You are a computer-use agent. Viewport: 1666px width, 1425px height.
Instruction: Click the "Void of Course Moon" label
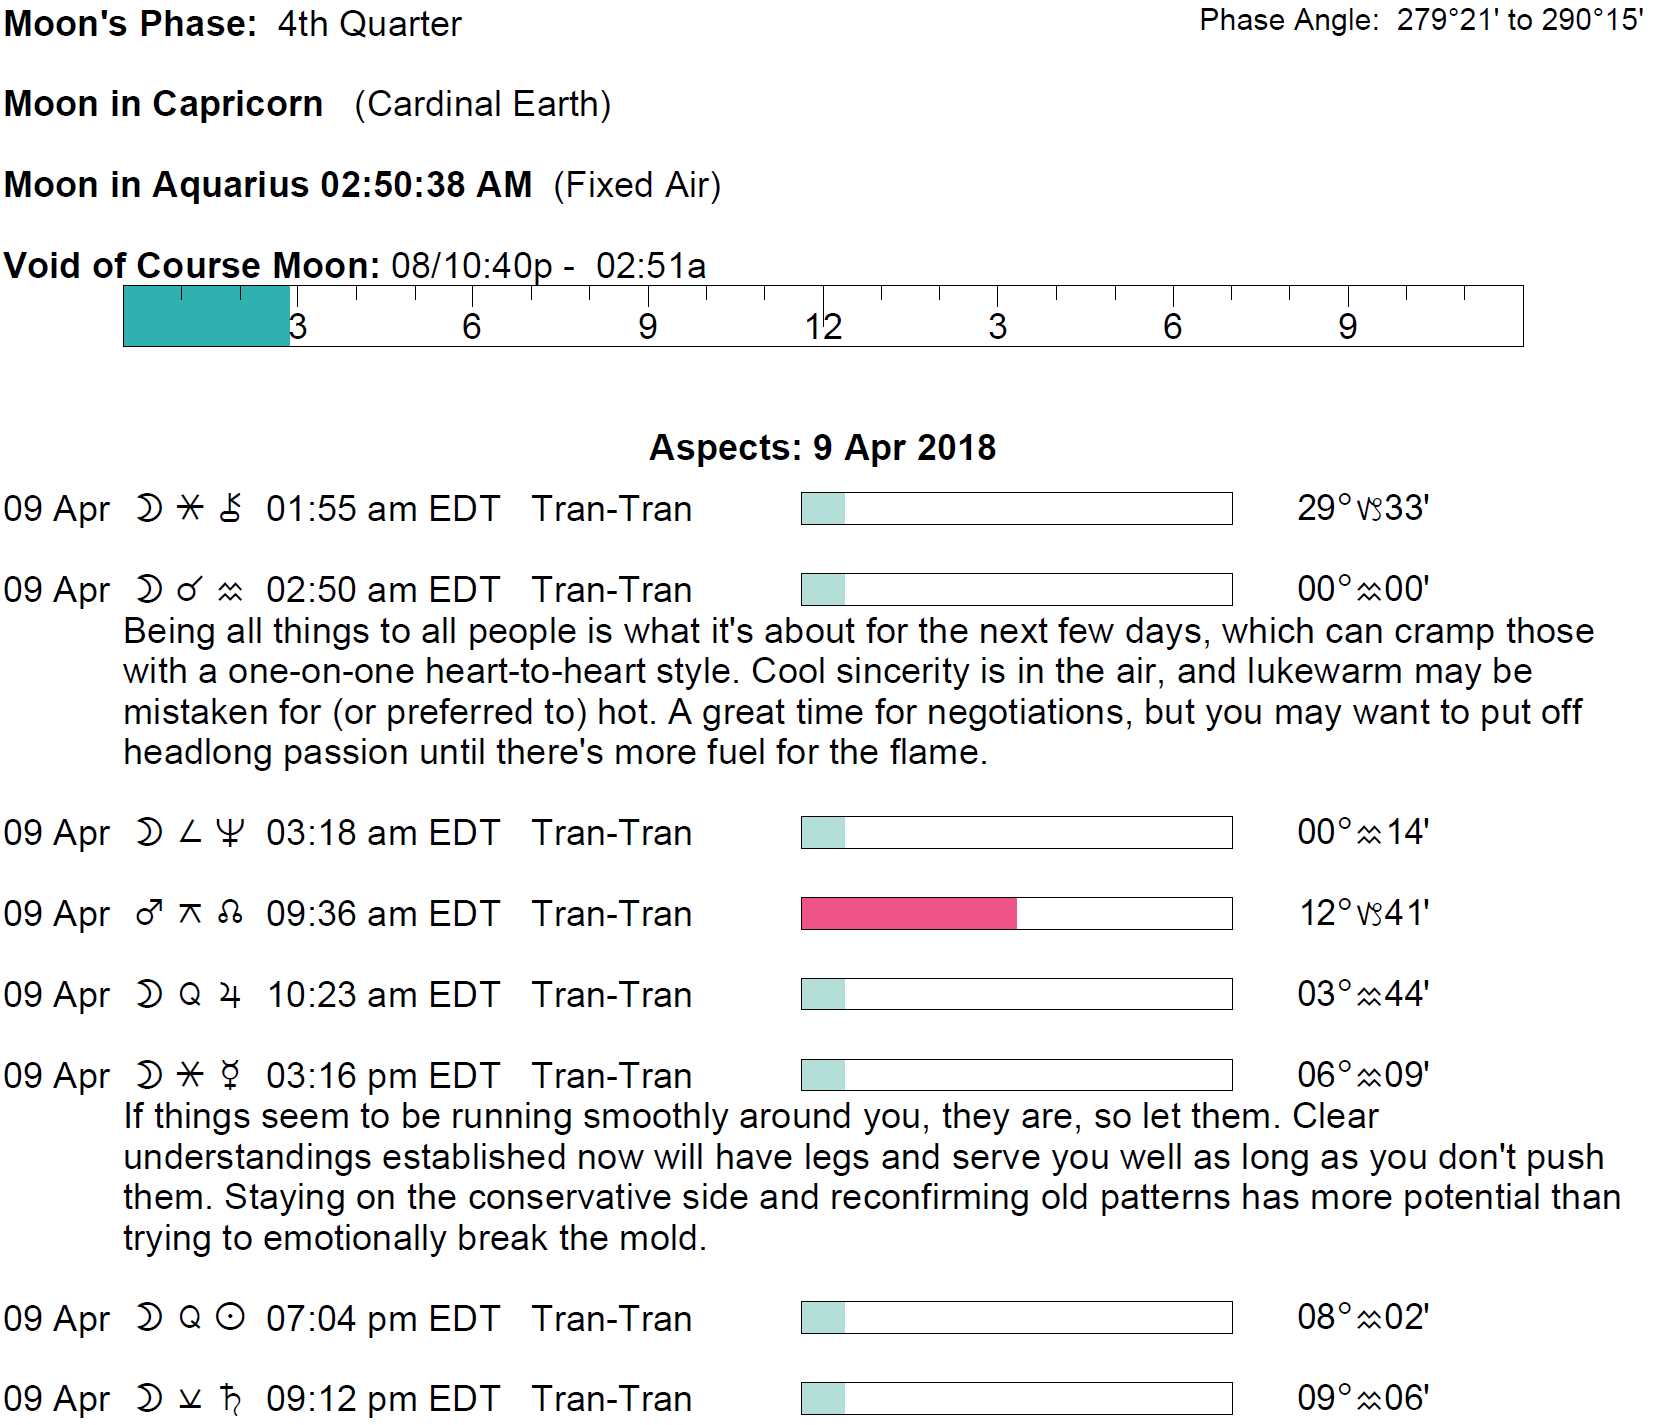(191, 266)
